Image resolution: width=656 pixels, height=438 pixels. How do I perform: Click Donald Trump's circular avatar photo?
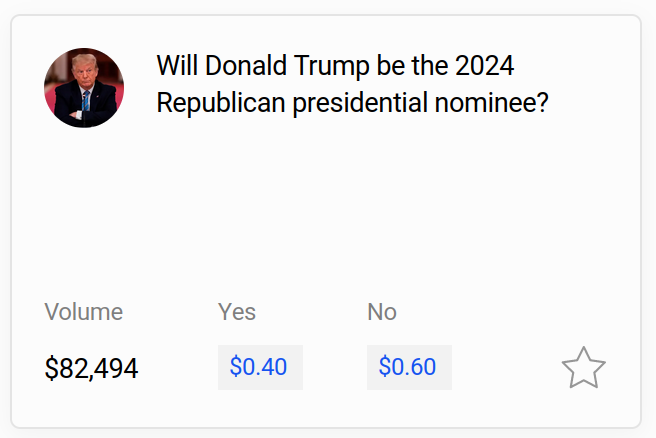point(84,88)
